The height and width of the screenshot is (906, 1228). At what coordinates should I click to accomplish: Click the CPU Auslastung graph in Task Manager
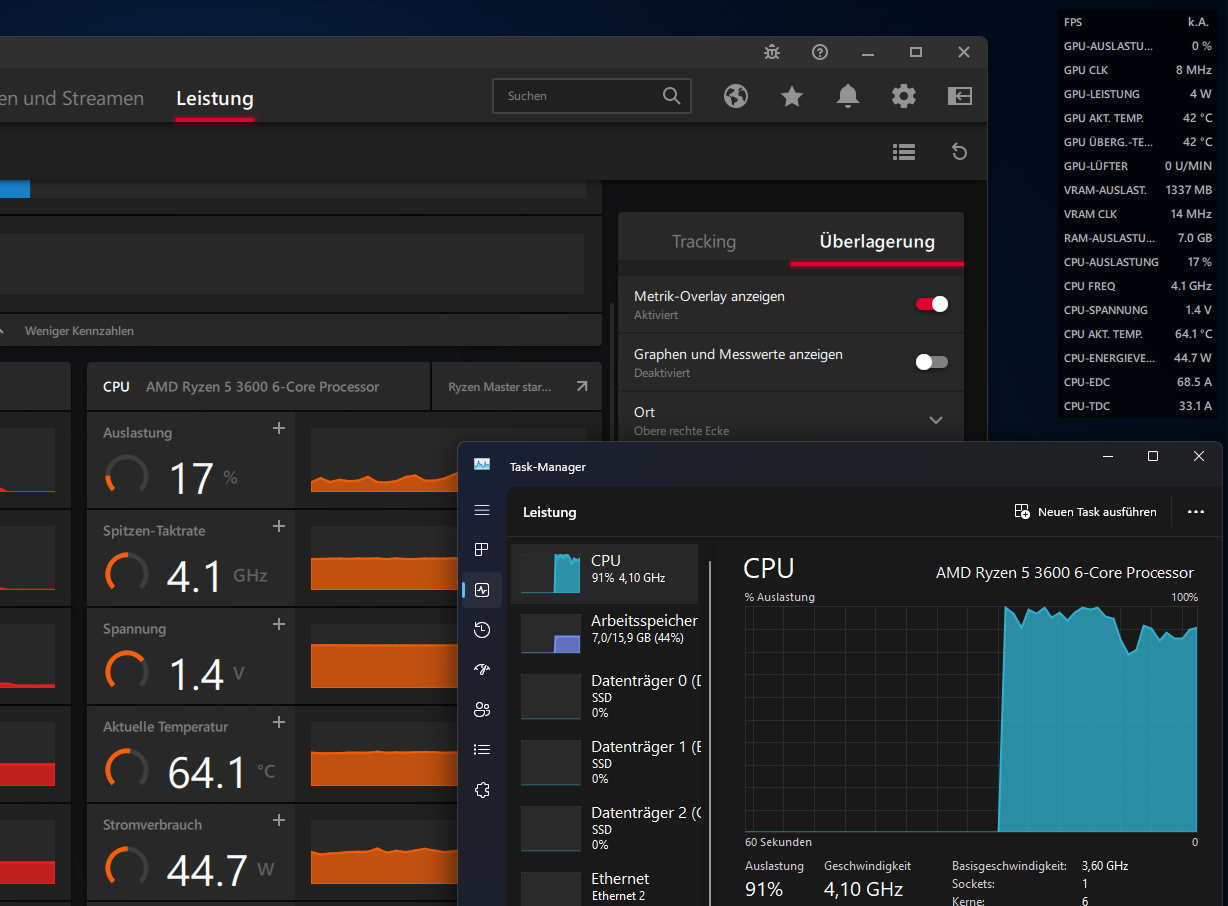tap(971, 719)
